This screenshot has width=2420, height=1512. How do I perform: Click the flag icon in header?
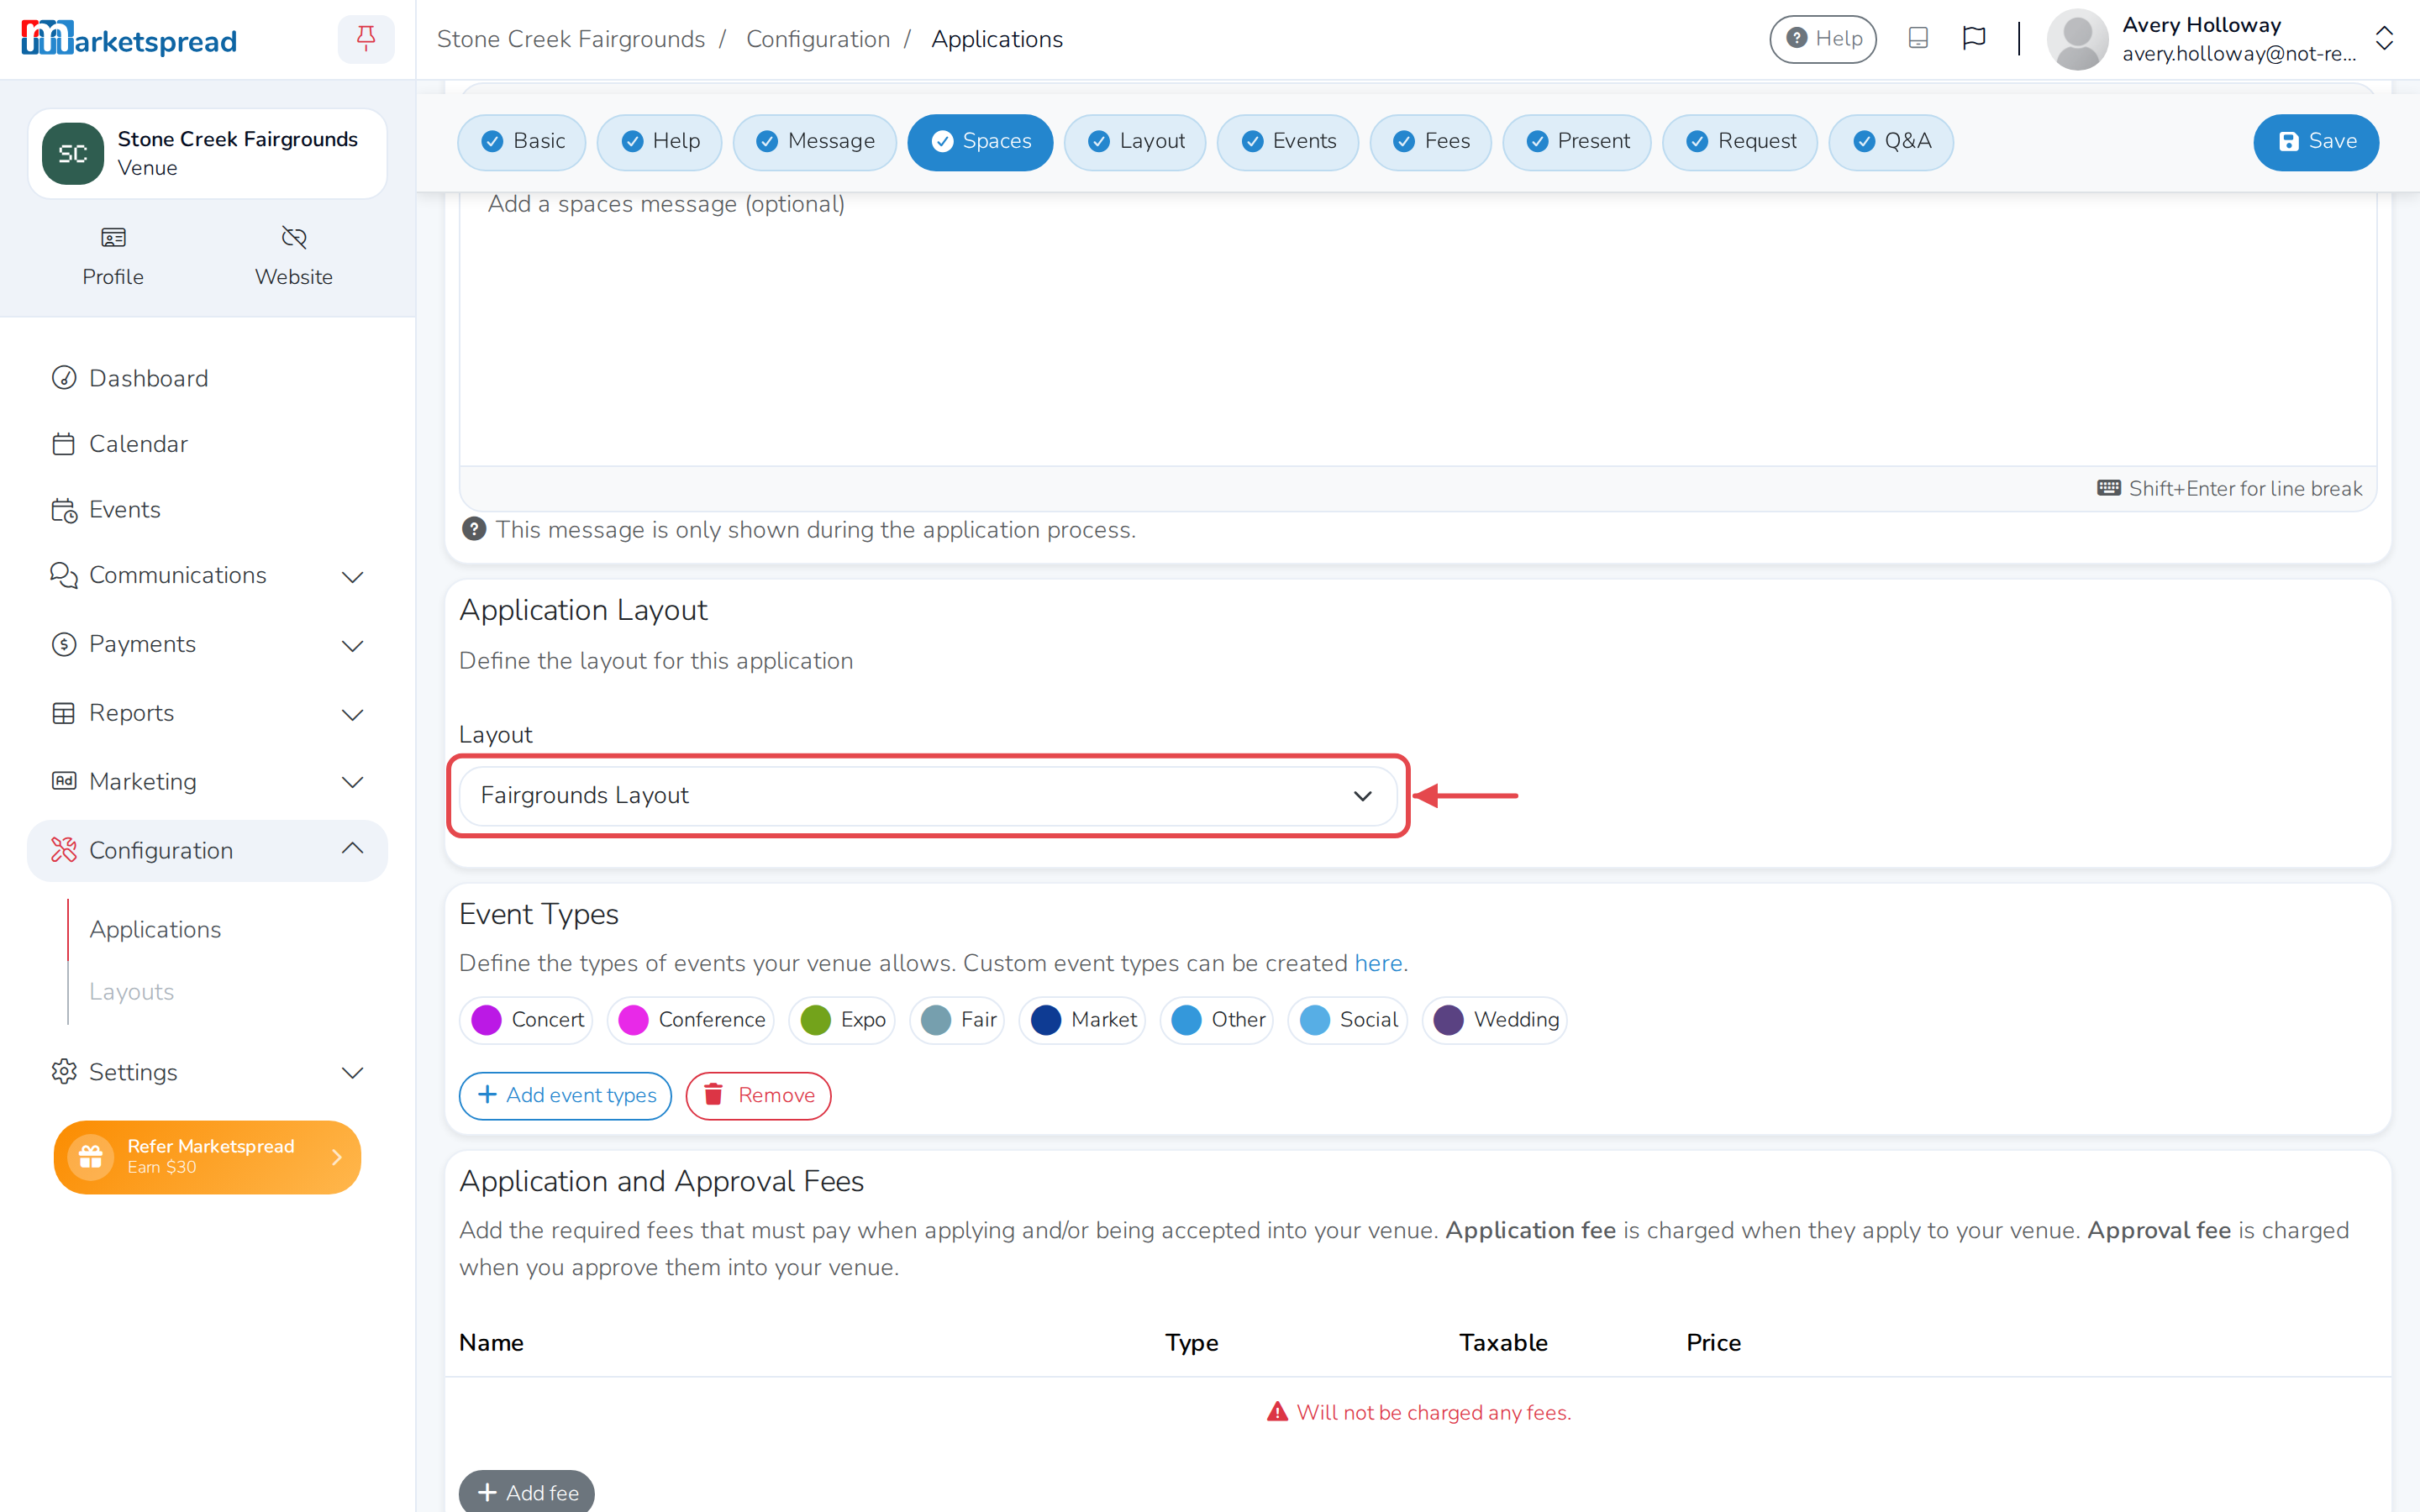(1973, 39)
